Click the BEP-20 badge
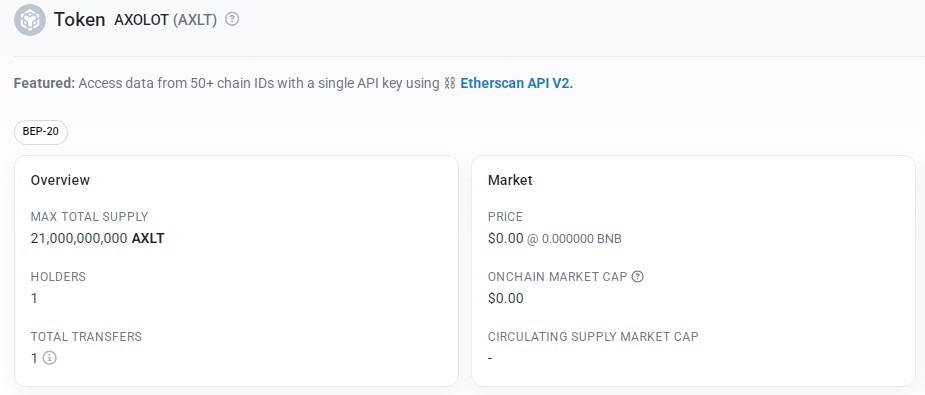The width and height of the screenshot is (925, 395). (x=41, y=132)
